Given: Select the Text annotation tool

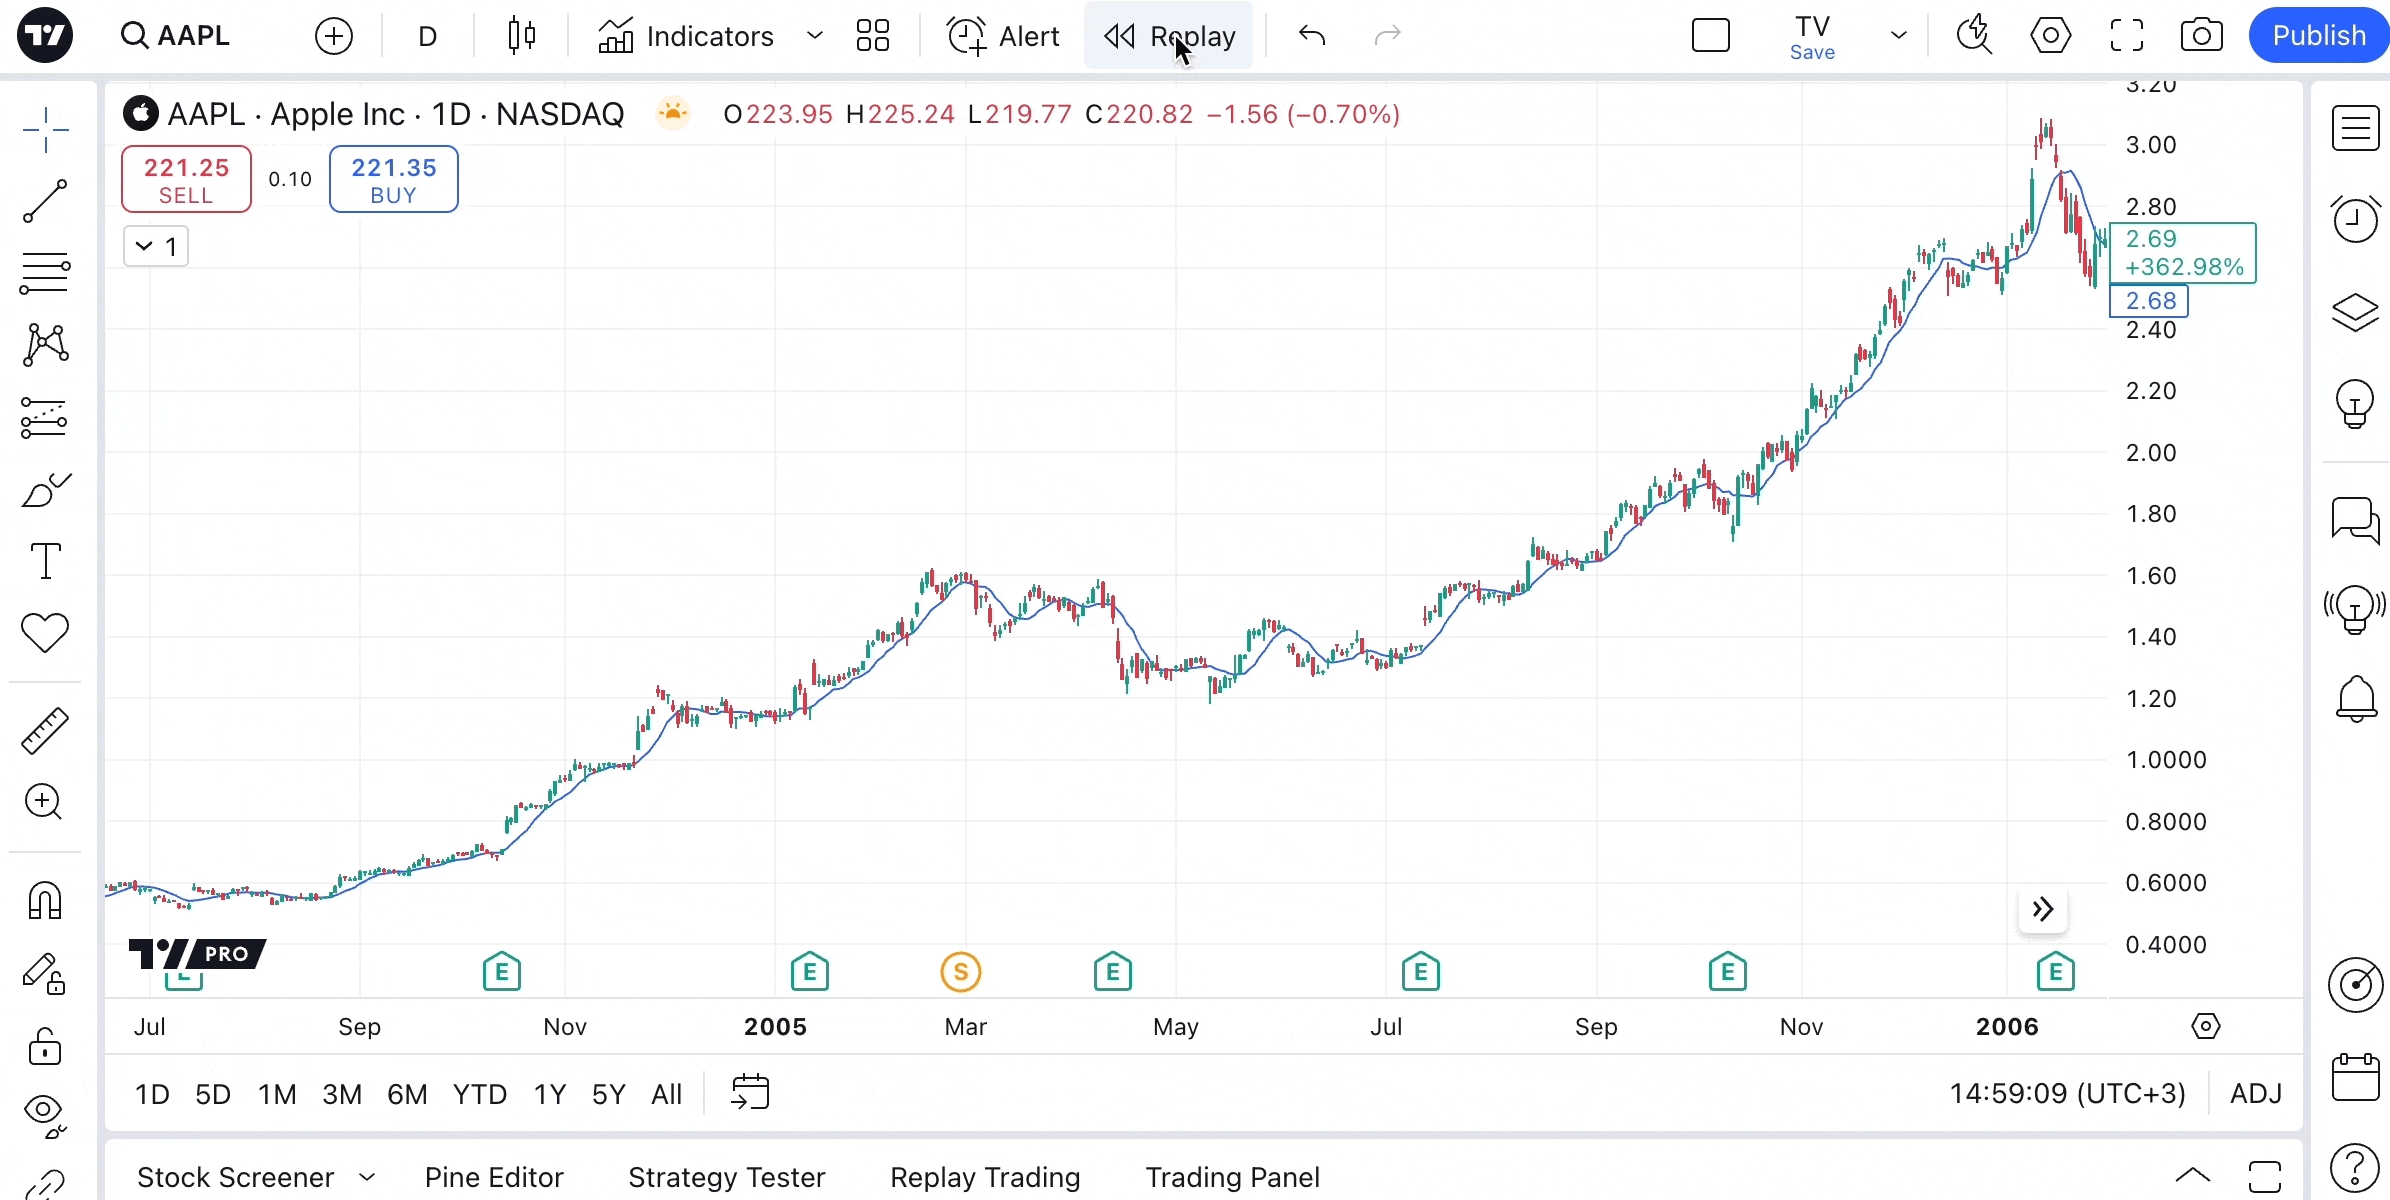Looking at the screenshot, I should pos(45,561).
